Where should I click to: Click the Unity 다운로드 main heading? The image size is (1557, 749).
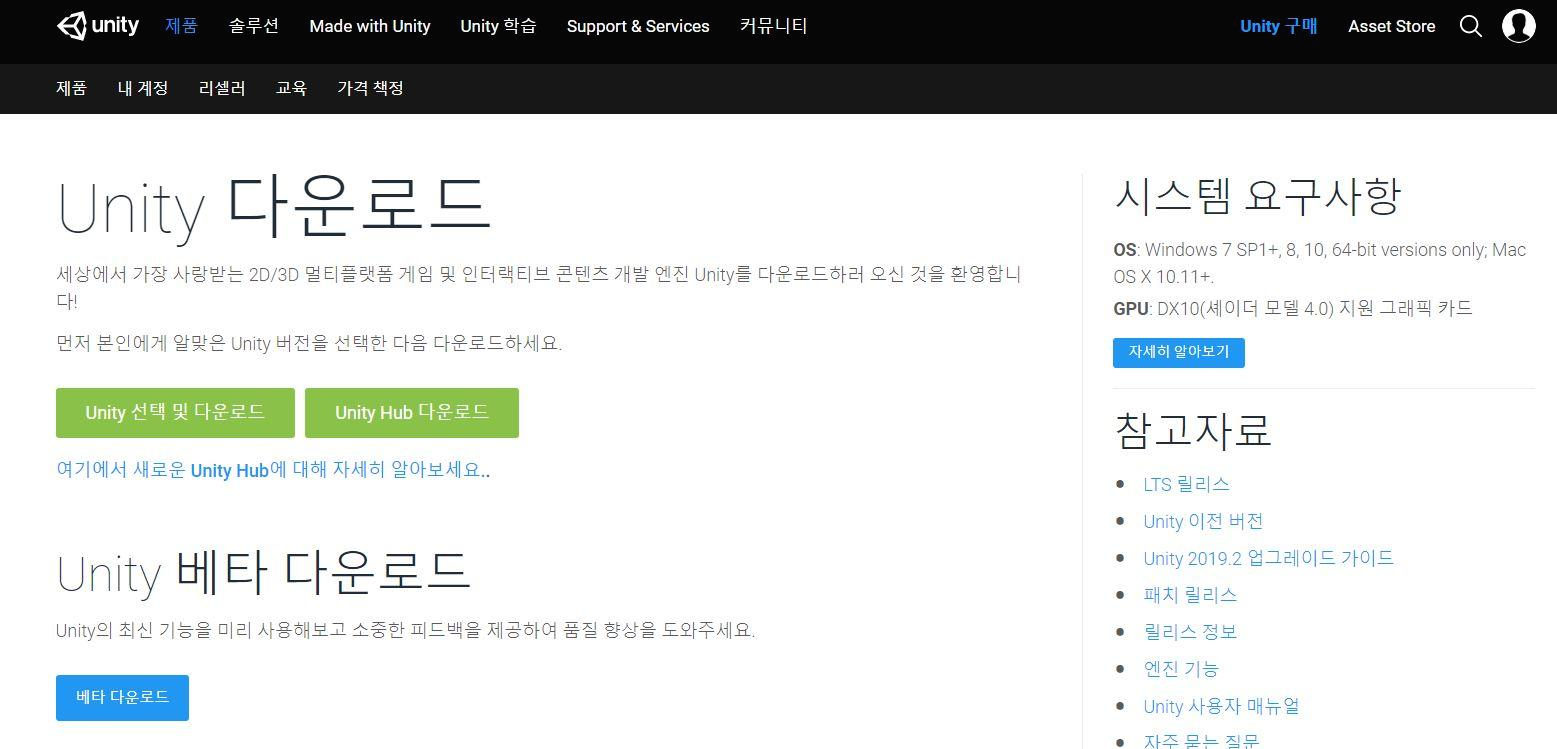pos(273,208)
